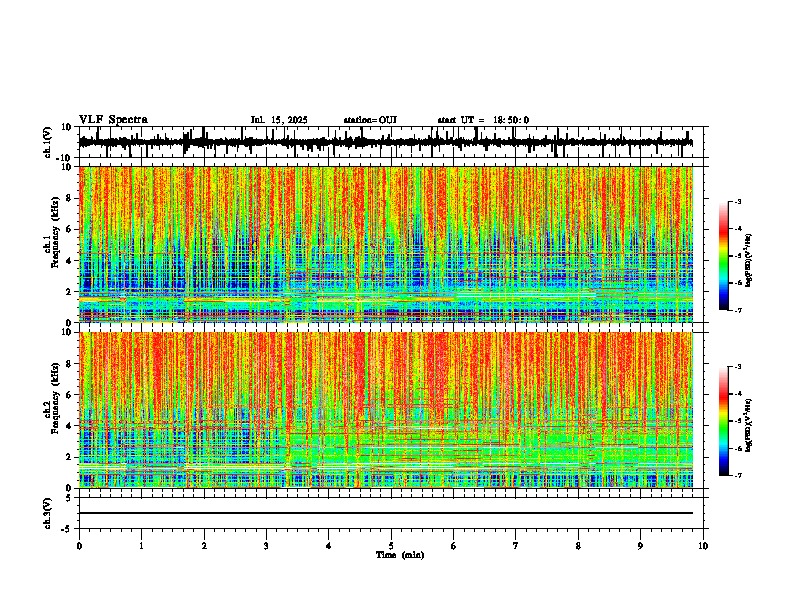Screen dimensions: 792x612
Task: Click the "VLF Spectra" title text
Action: (113, 120)
